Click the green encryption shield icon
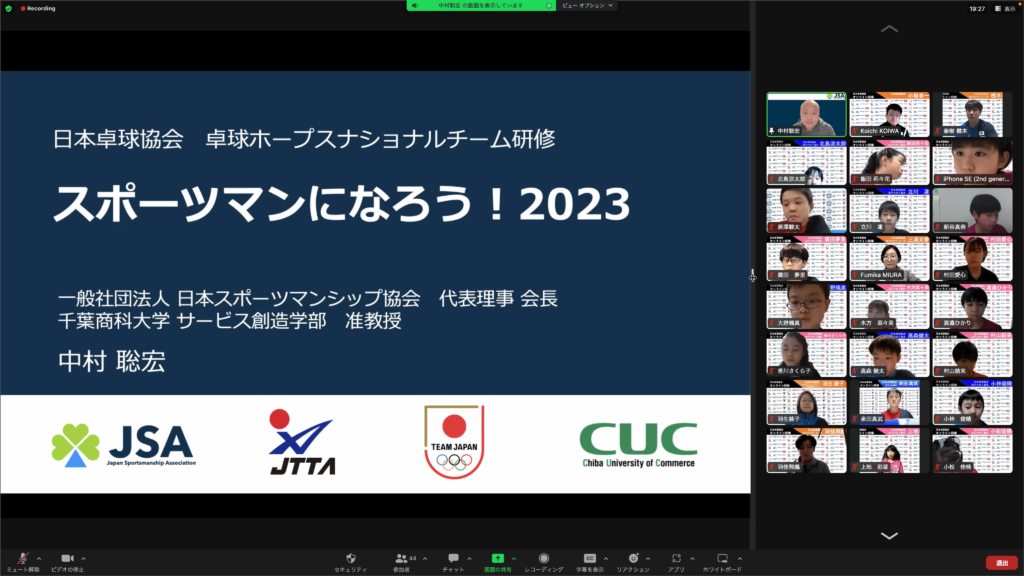 tap(9, 8)
